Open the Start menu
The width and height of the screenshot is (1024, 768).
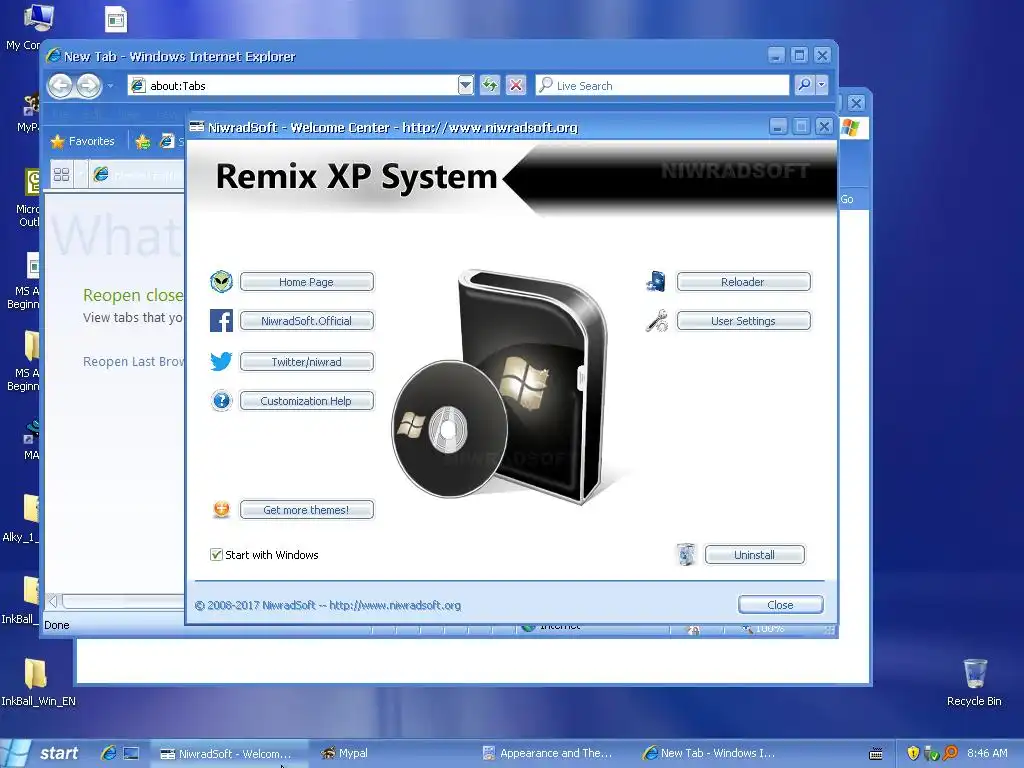pyautogui.click(x=43, y=753)
